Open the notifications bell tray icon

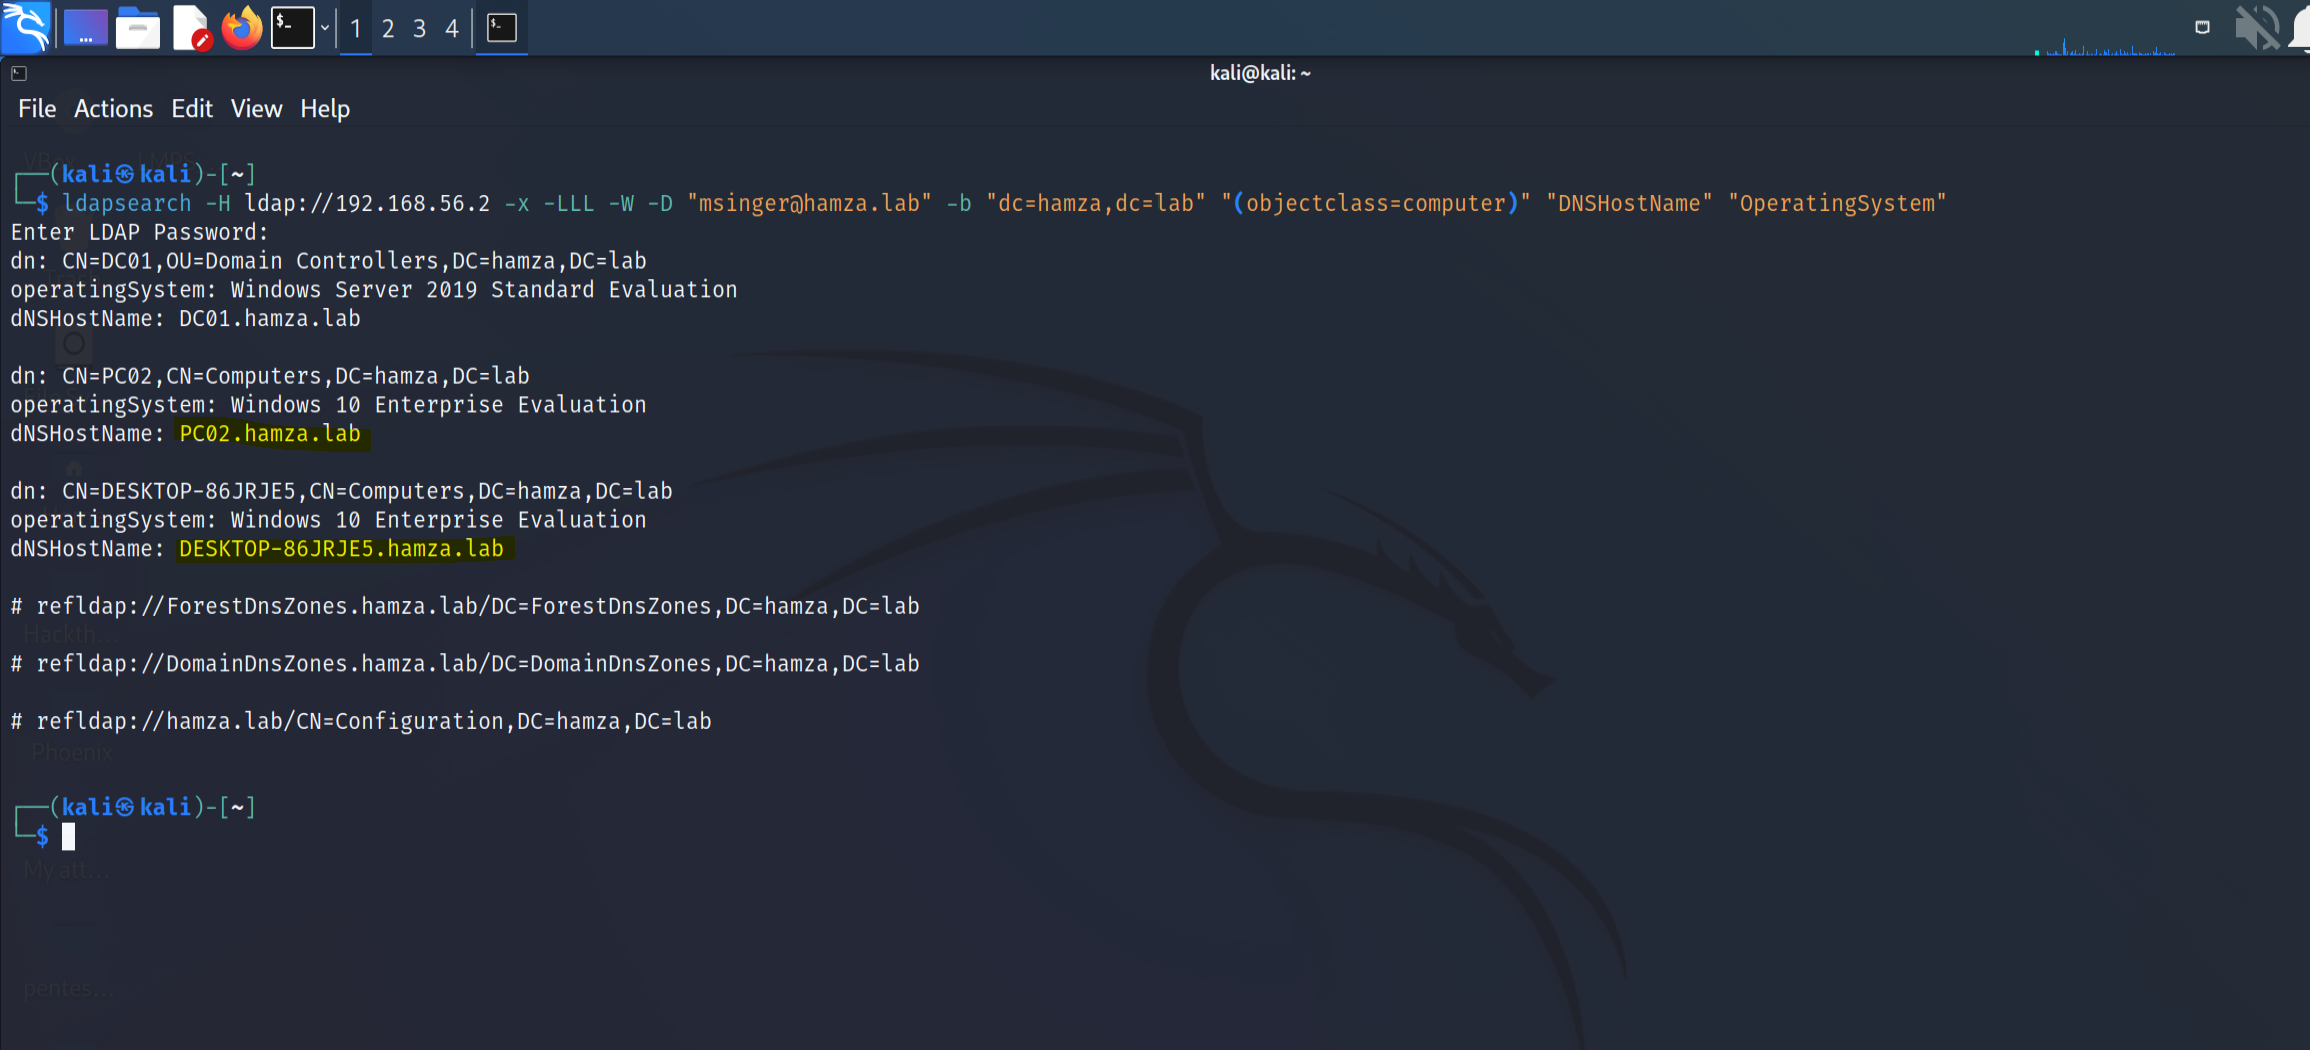2299,27
